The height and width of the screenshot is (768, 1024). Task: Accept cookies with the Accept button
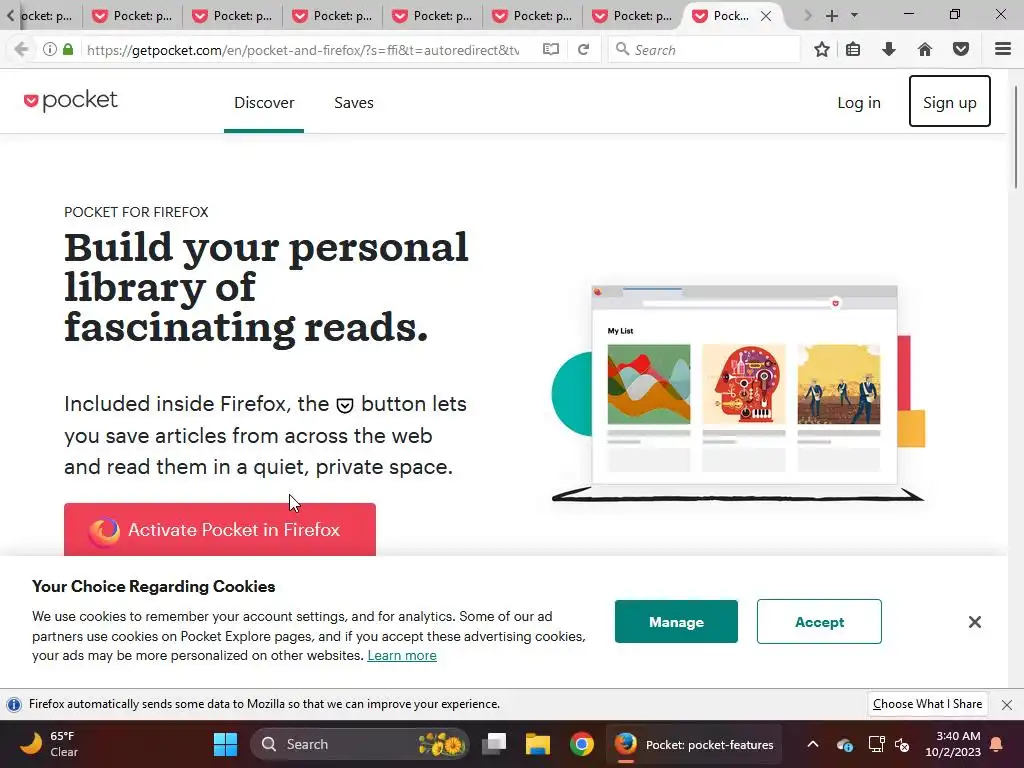pyautogui.click(x=819, y=622)
